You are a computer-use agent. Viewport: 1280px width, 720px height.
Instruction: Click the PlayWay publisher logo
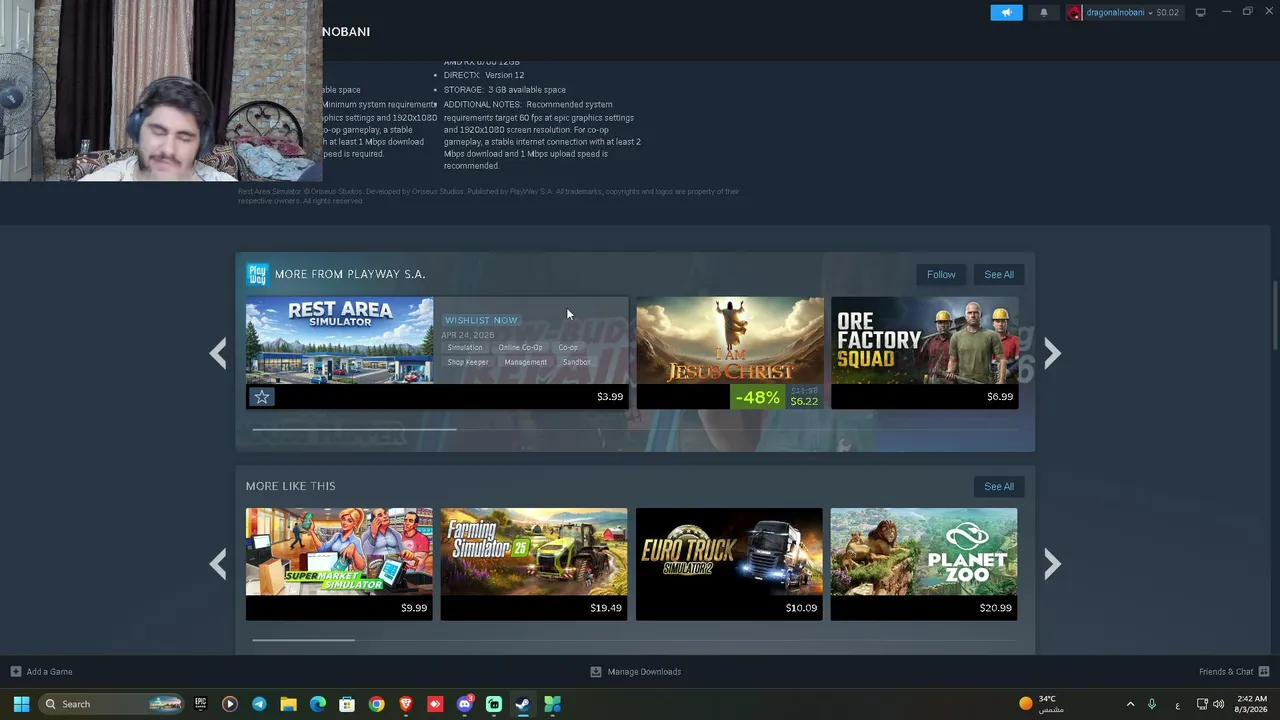(x=257, y=274)
